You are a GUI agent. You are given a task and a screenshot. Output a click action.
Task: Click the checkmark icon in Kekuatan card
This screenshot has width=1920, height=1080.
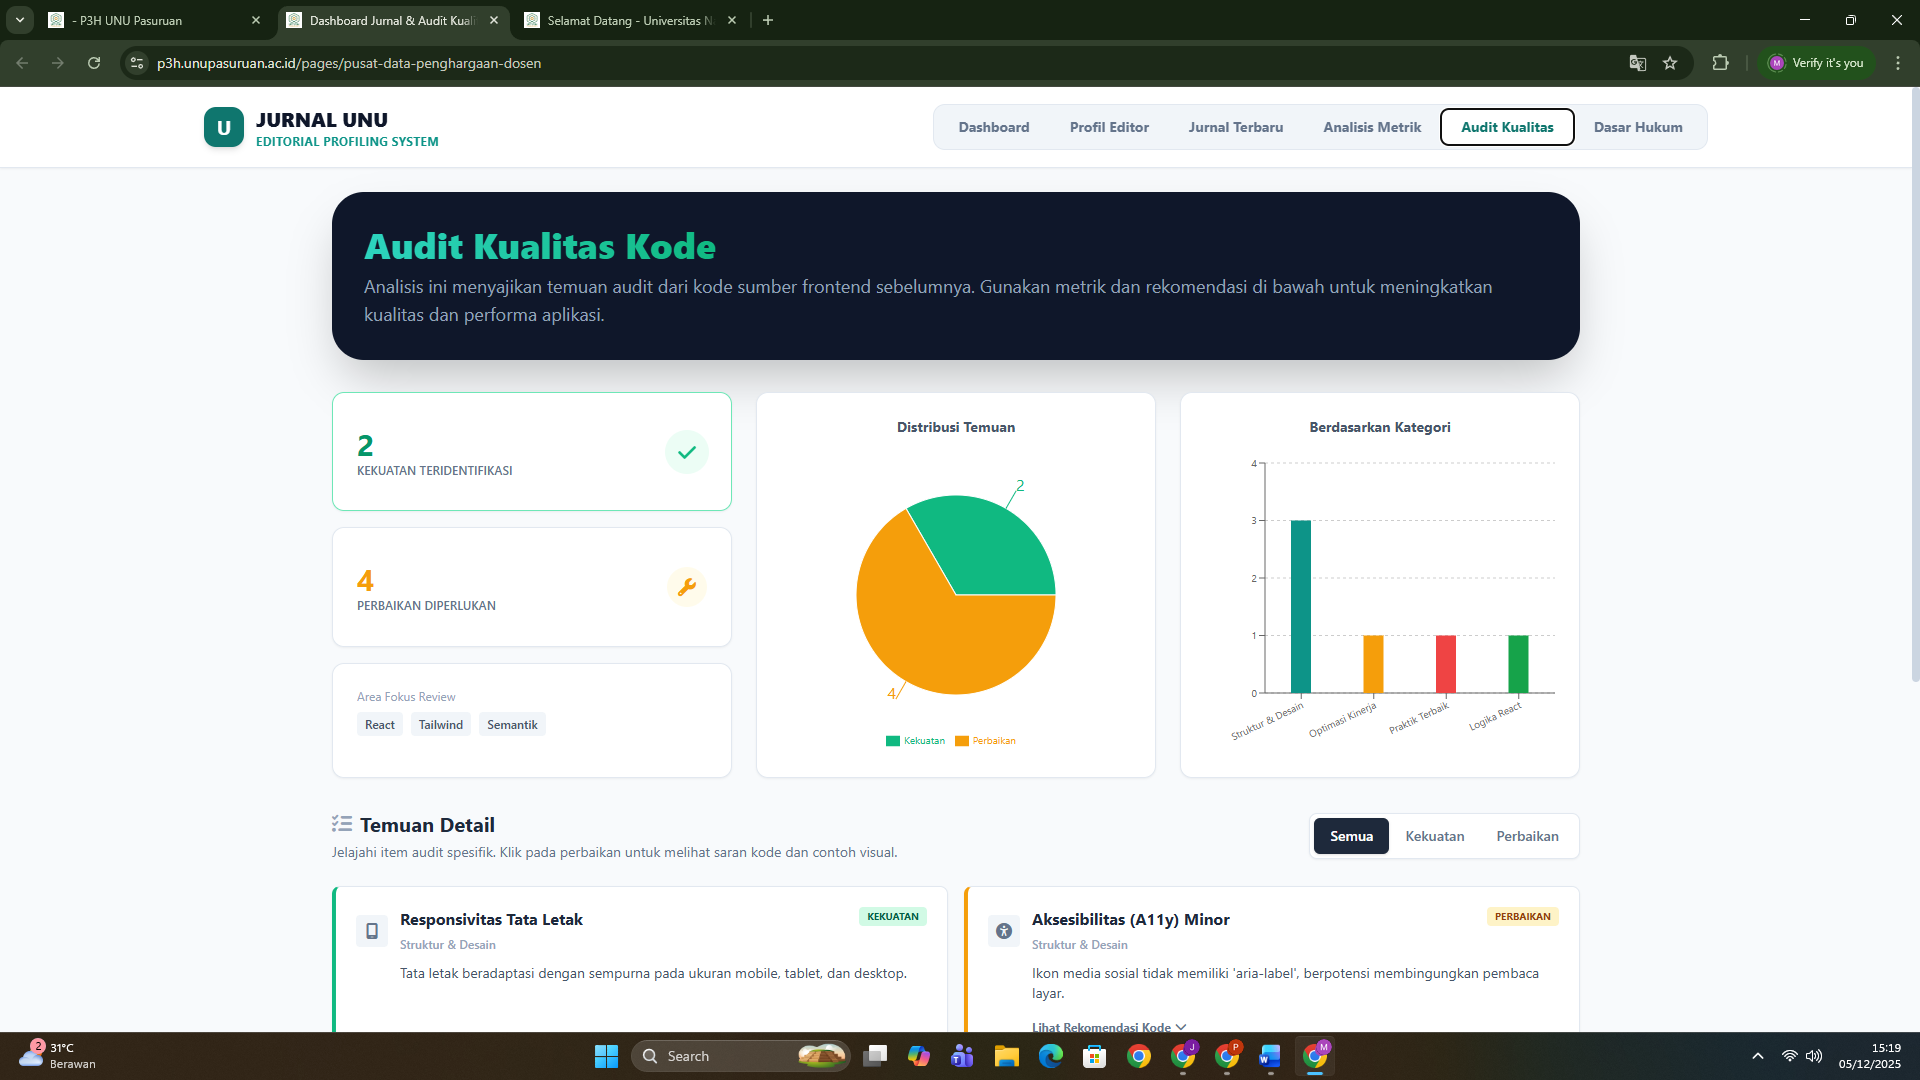[x=687, y=452]
